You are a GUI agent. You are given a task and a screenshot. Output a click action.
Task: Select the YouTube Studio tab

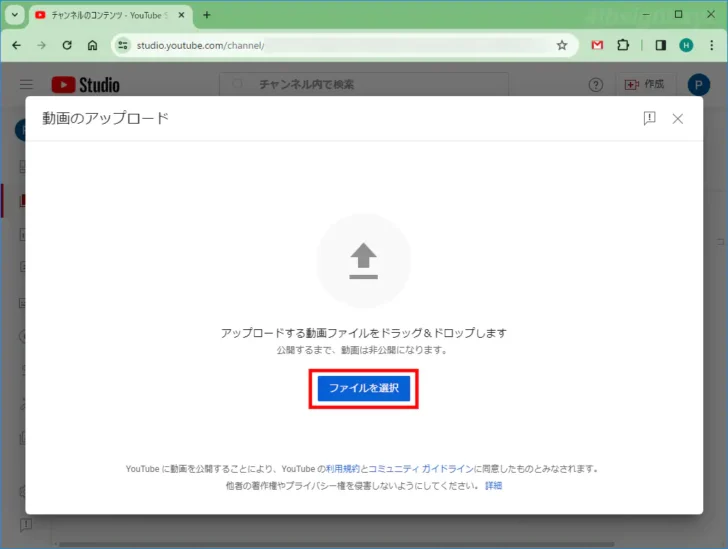pyautogui.click(x=109, y=15)
